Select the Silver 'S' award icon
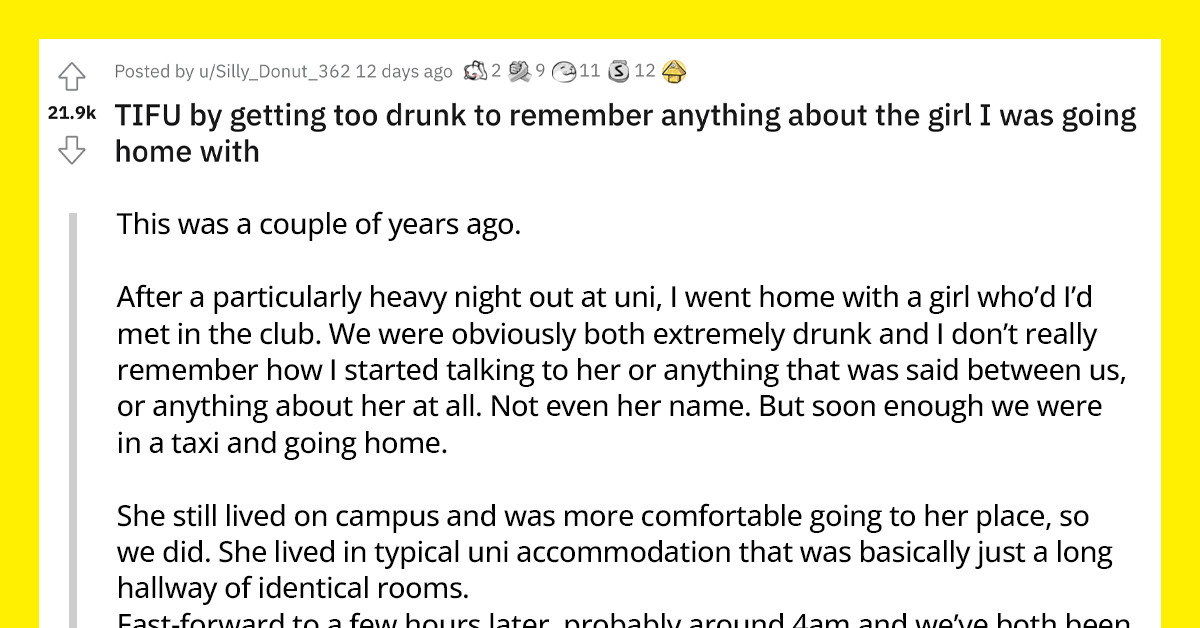Image resolution: width=1200 pixels, height=628 pixels. 618,71
